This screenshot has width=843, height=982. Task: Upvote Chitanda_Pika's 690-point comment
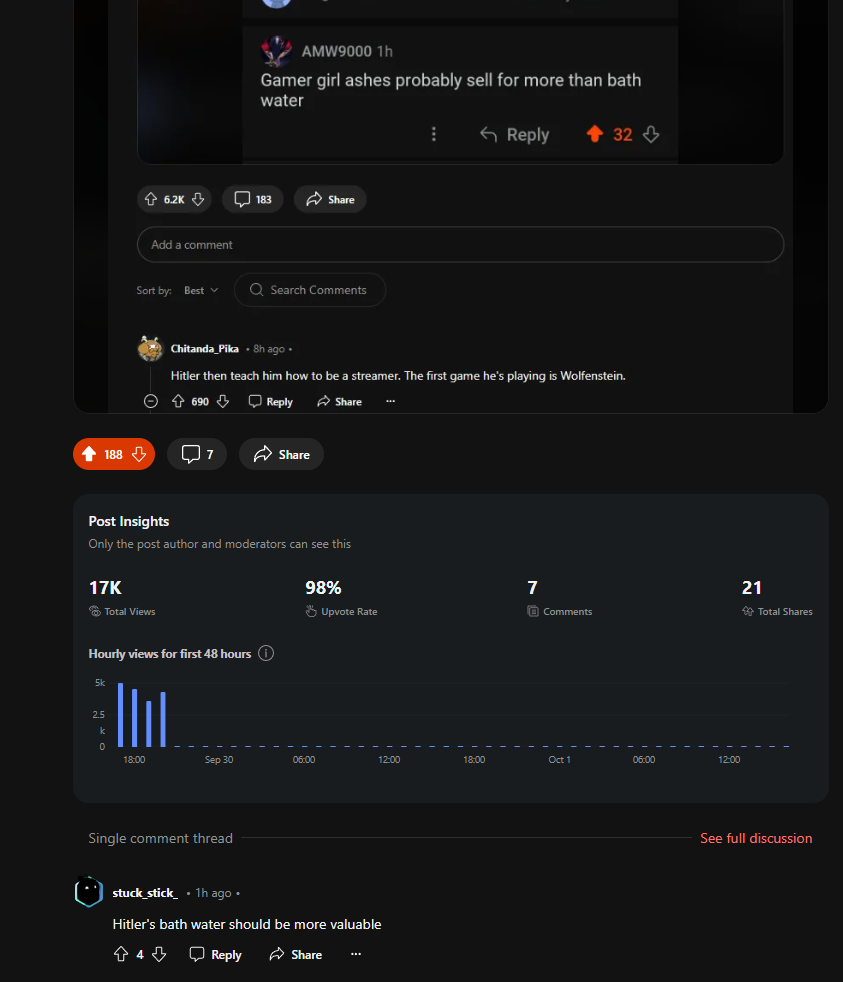pos(178,401)
